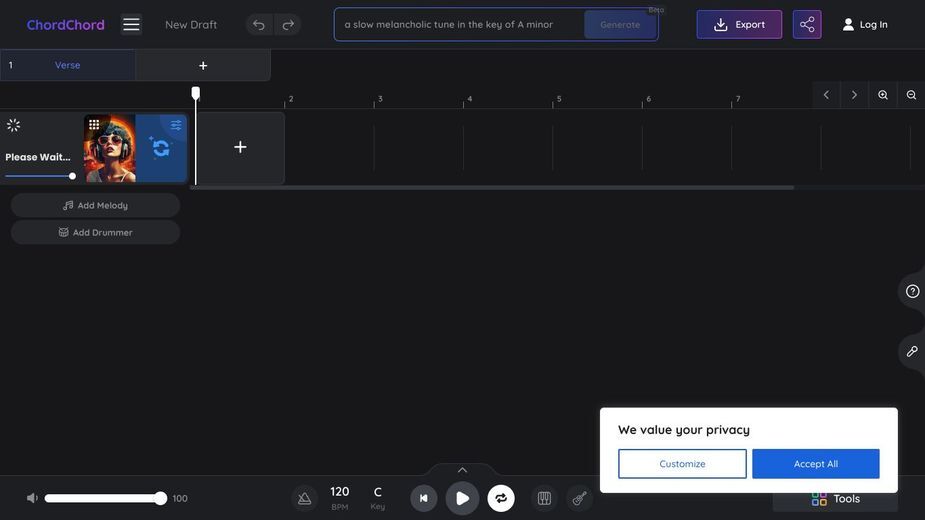Open the pen tool side icon
925x520 pixels.
coord(912,352)
